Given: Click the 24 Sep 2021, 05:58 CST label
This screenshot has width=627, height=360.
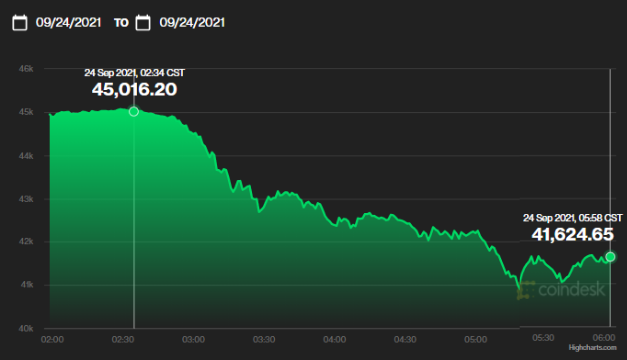Looking at the screenshot, I should coord(573,218).
